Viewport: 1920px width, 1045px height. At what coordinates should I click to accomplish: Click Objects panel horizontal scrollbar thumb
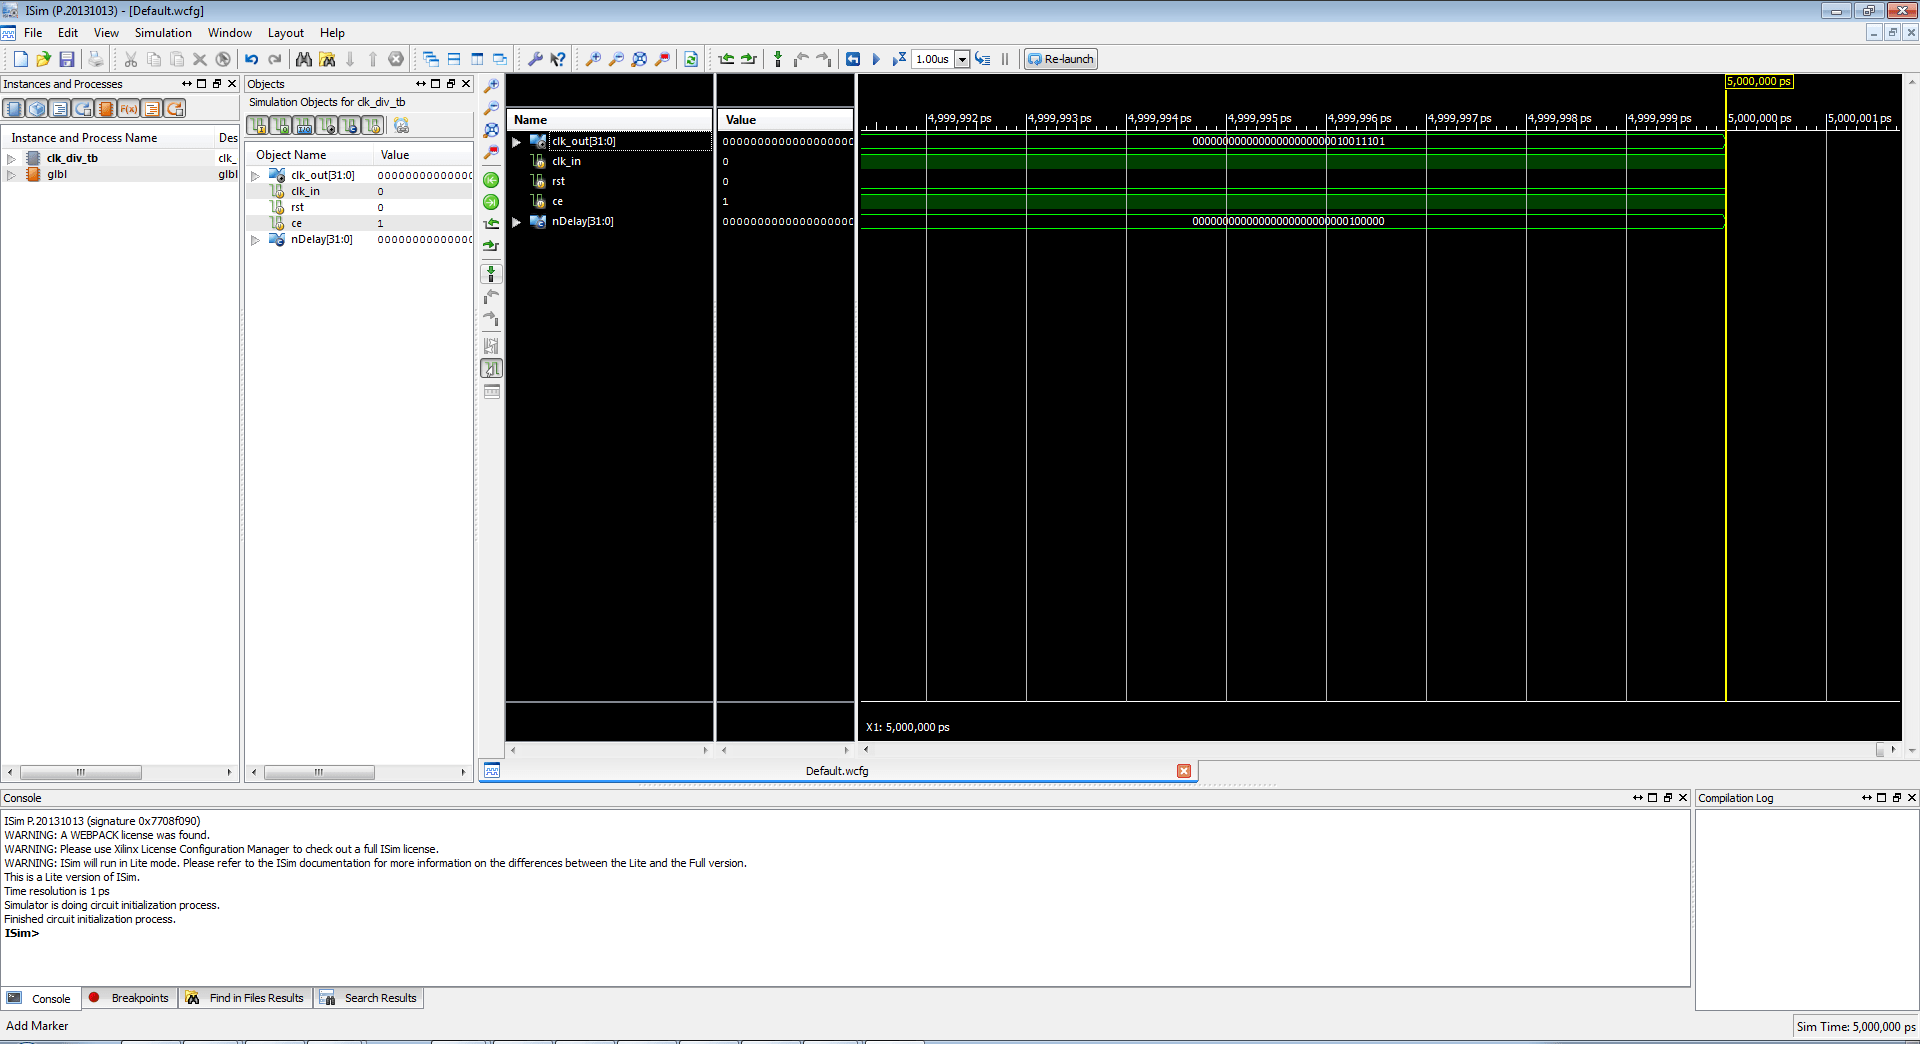coord(319,772)
